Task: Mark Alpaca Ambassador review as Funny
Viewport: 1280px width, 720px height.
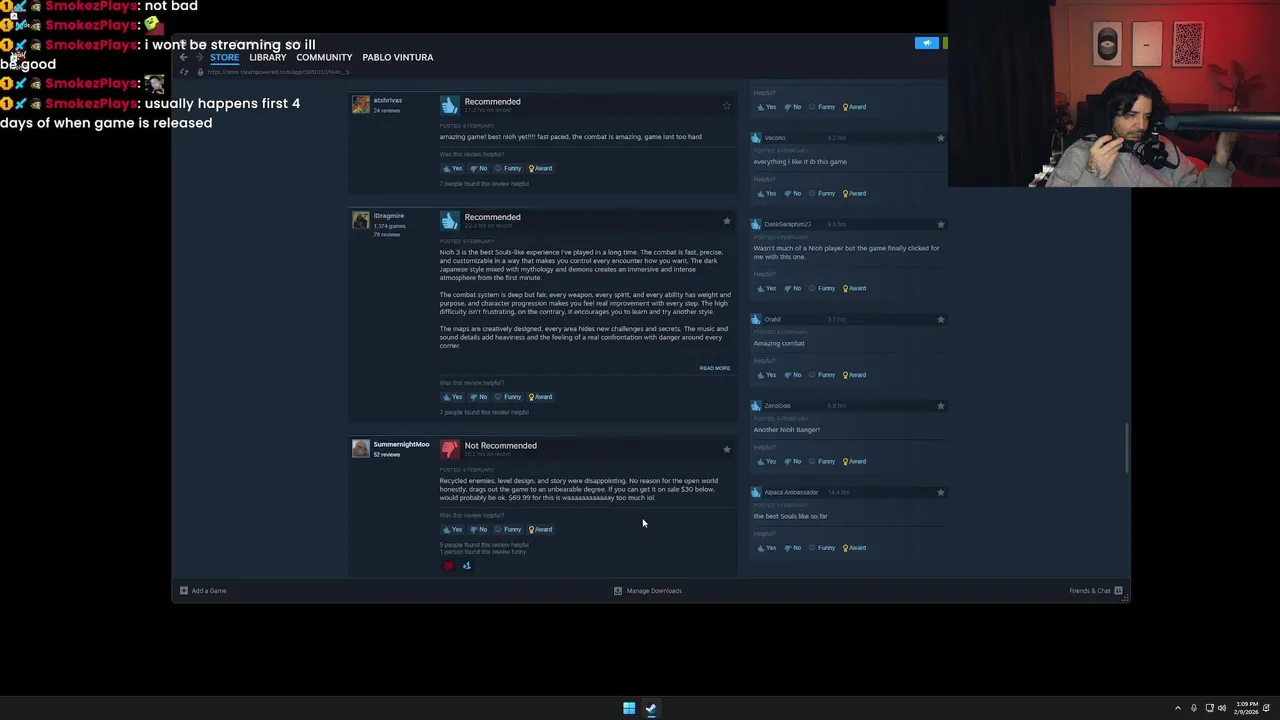Action: click(822, 548)
